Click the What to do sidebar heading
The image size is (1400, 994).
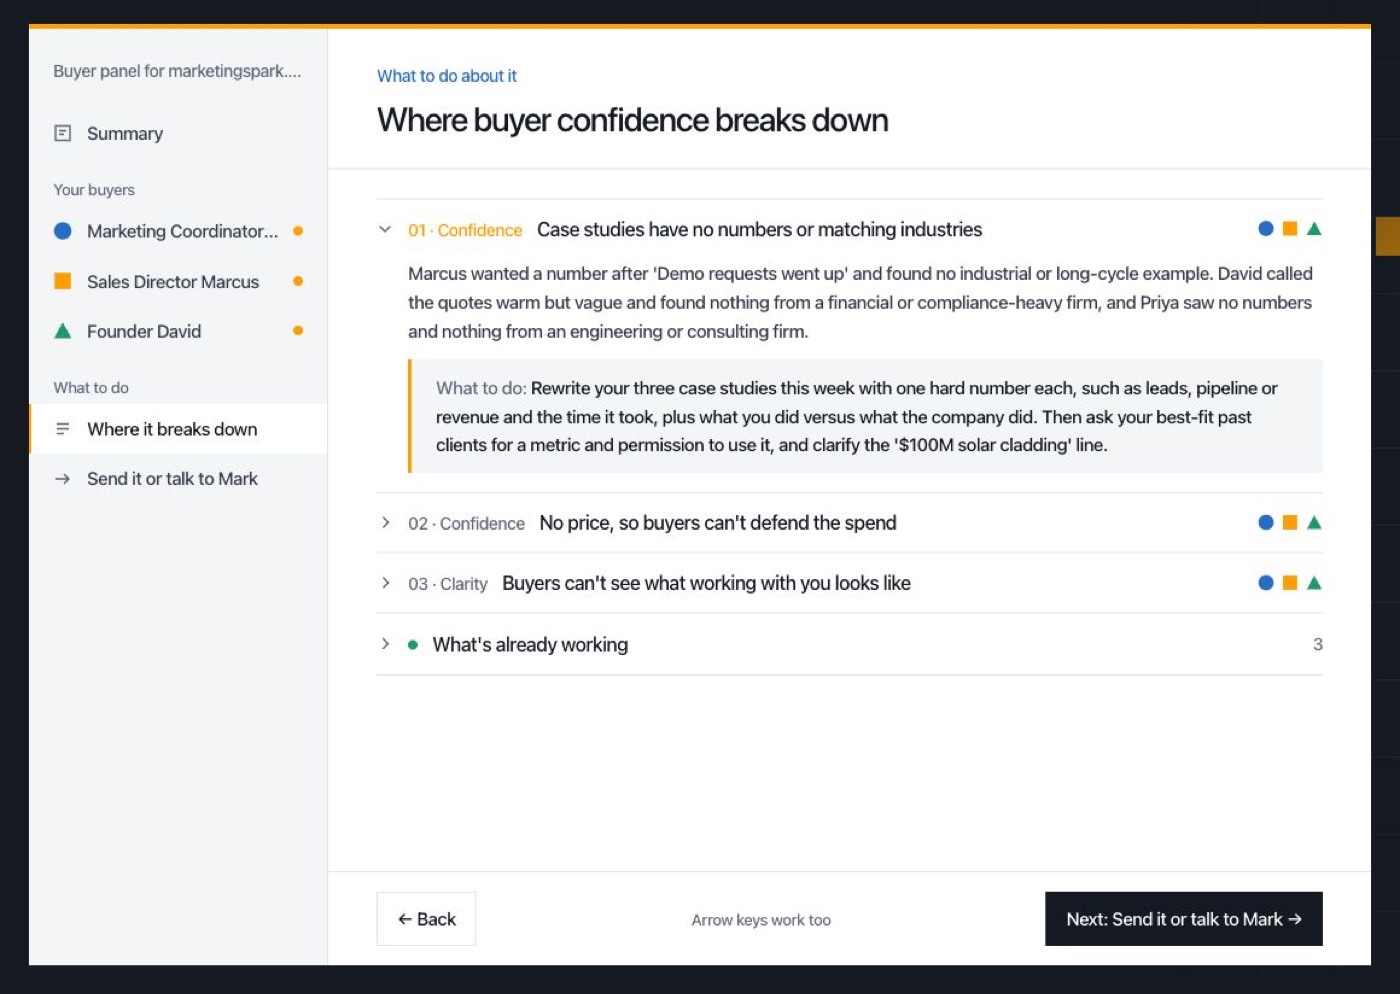coord(91,388)
